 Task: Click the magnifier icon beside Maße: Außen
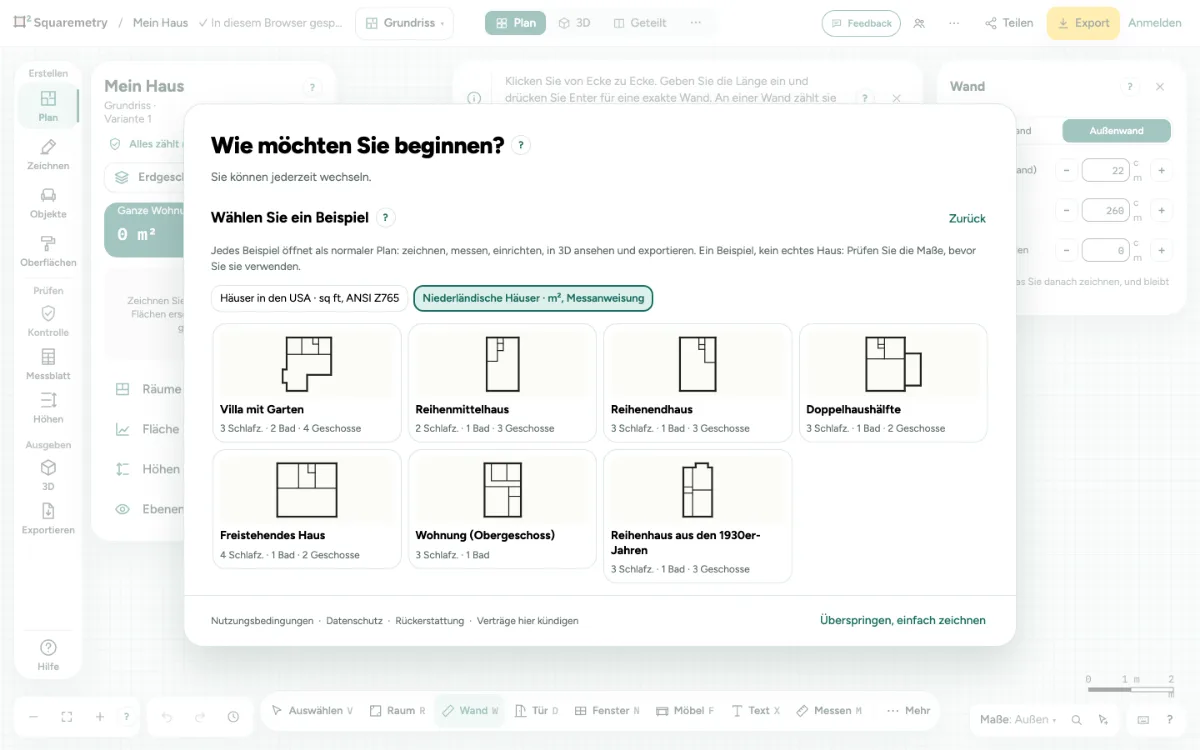pyautogui.click(x=1077, y=719)
